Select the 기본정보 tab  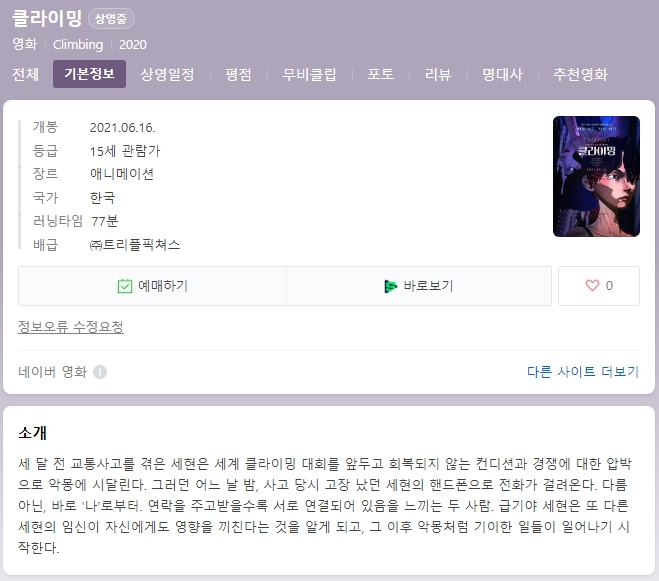point(89,74)
